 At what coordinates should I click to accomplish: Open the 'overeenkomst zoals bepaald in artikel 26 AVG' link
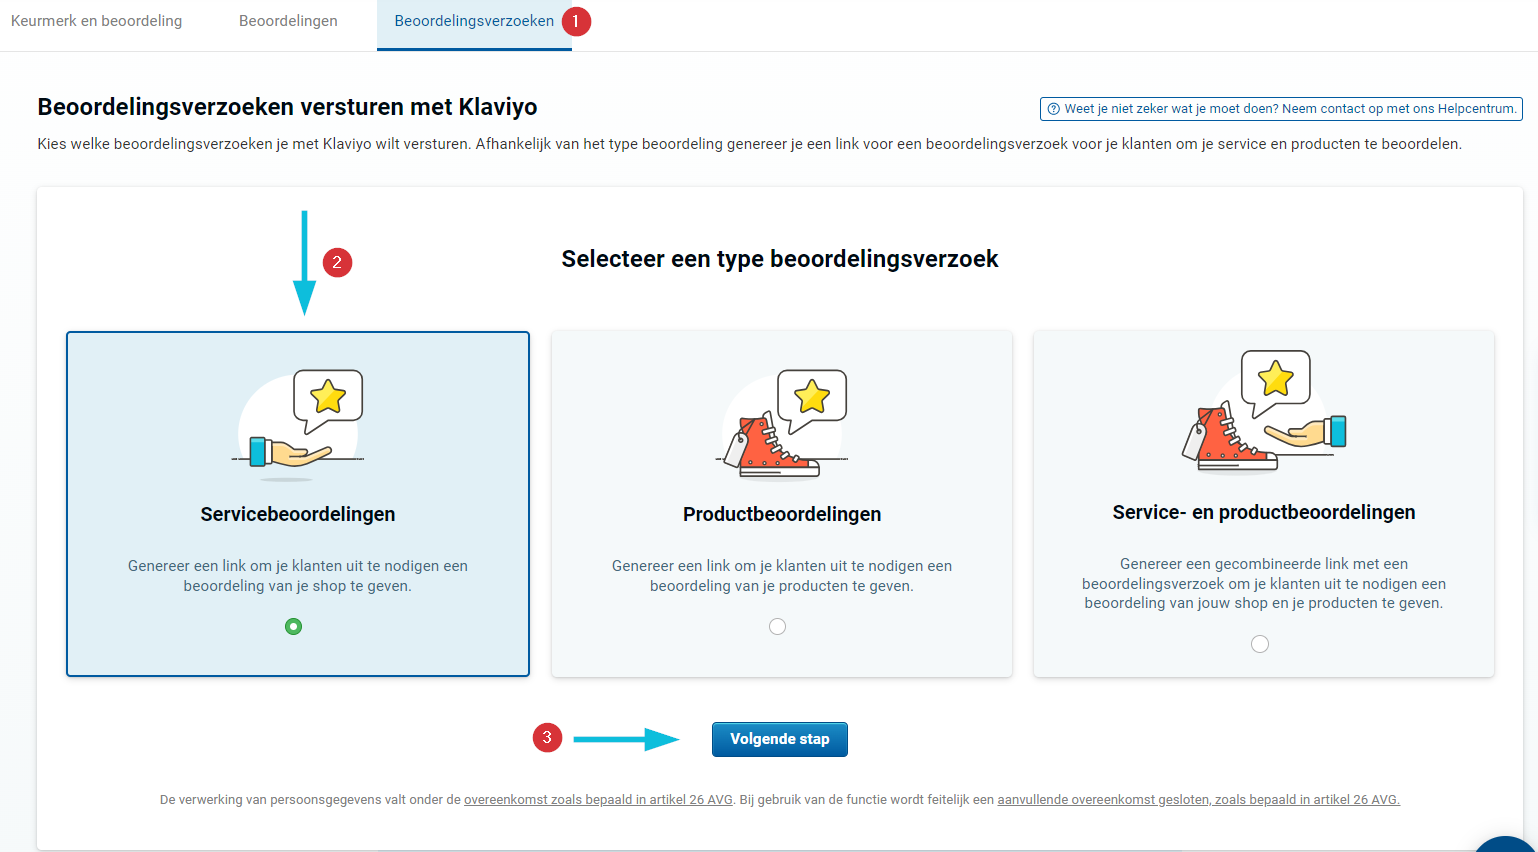click(x=598, y=800)
